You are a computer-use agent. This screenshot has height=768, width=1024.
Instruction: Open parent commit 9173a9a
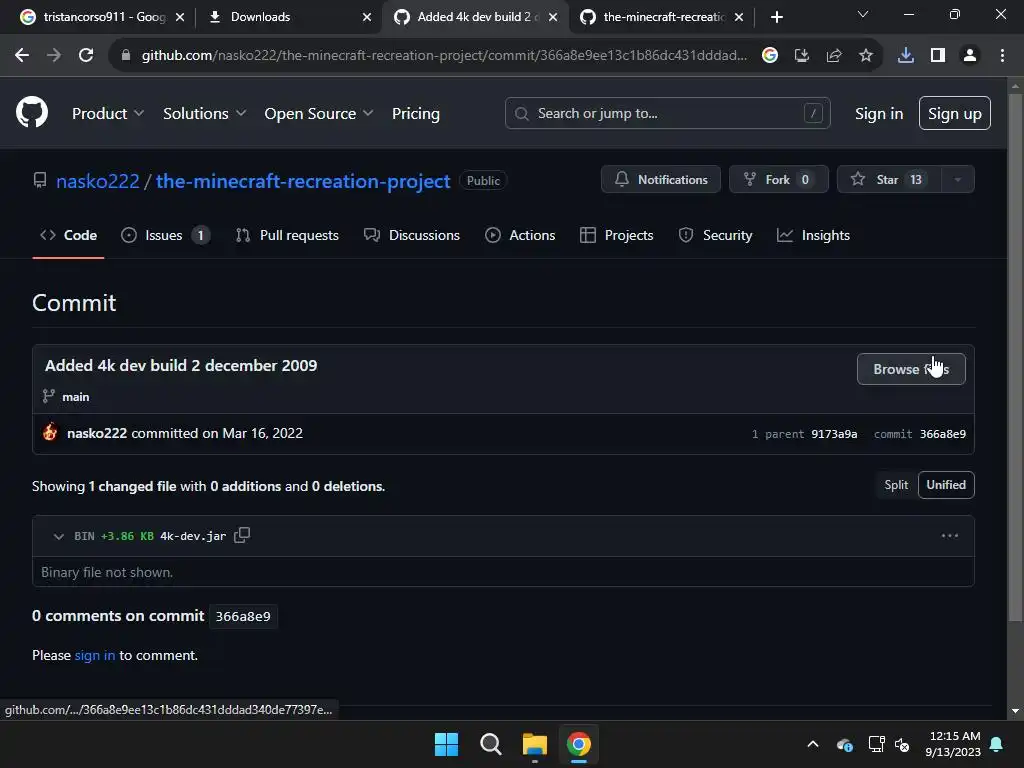coord(834,434)
